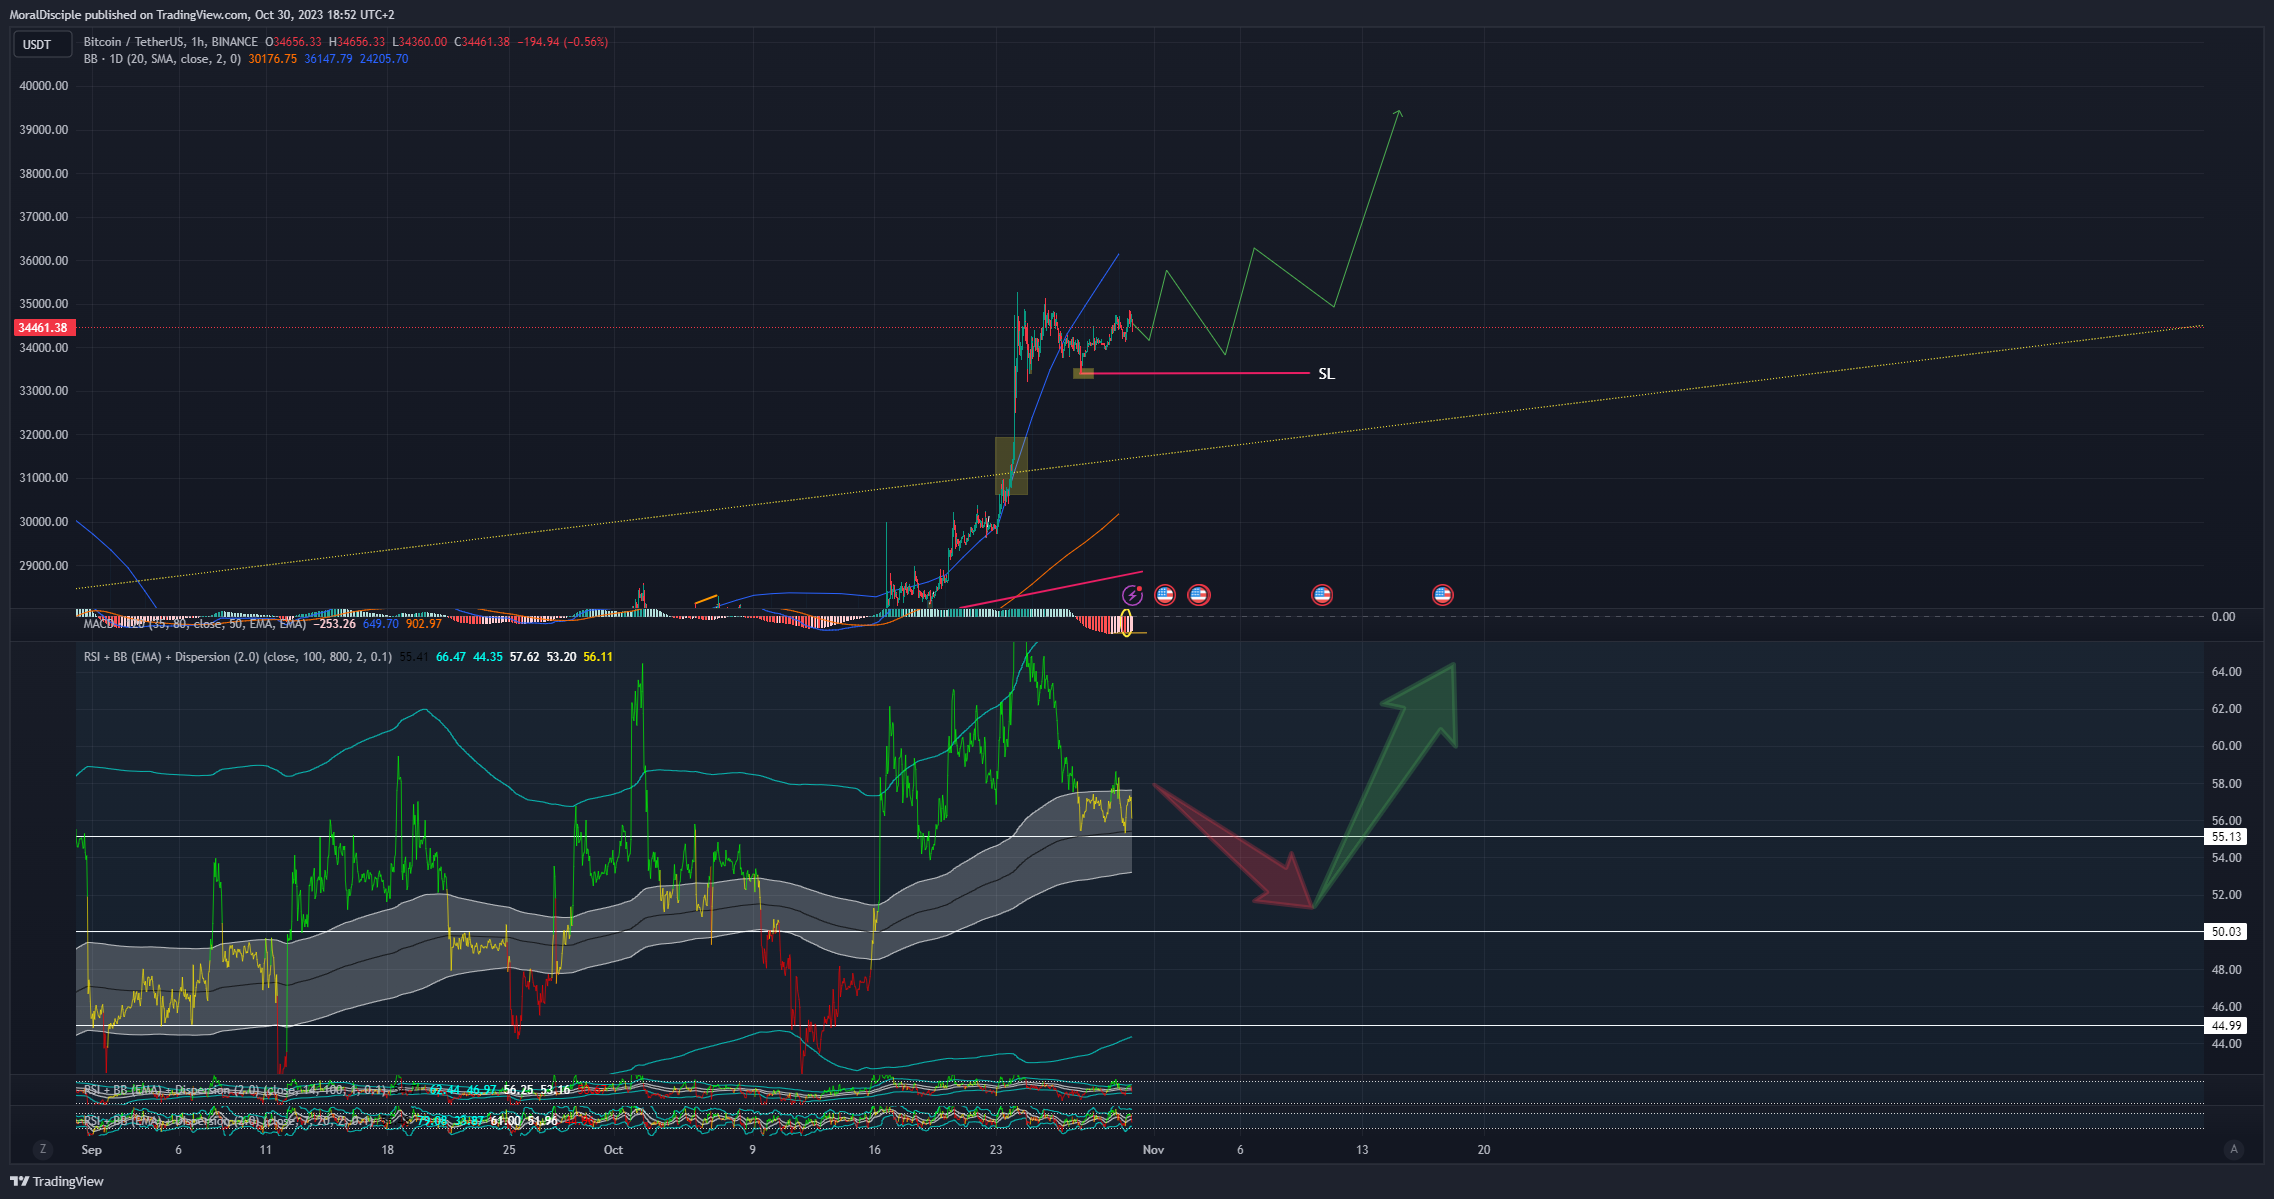The image size is (2274, 1199).
Task: Click the Bitcoin / TetherUS symbol title
Action: (x=171, y=42)
